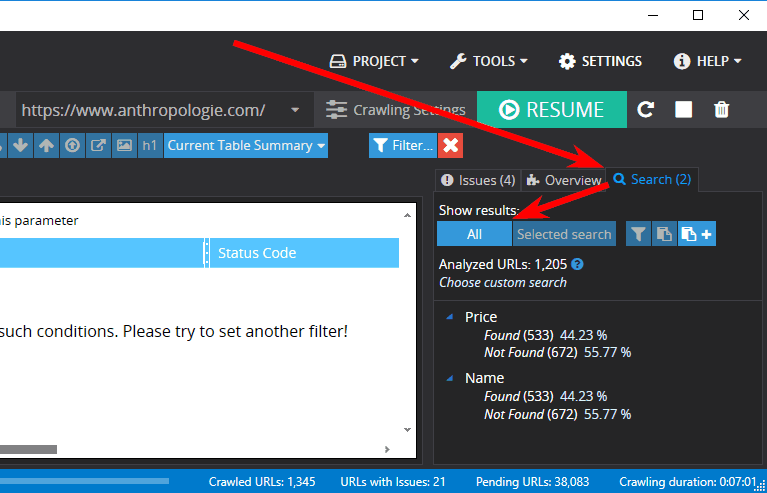
Task: Switch to Selected search results
Action: tap(564, 234)
